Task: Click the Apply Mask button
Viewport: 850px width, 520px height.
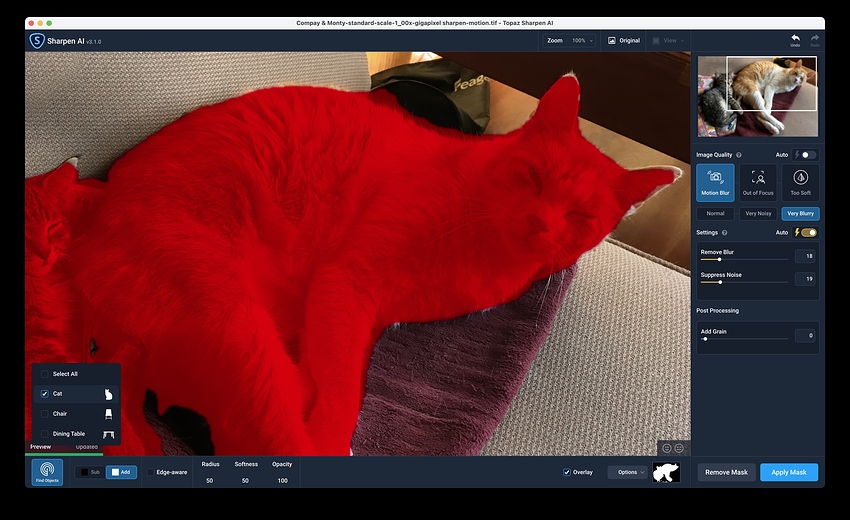Action: (x=789, y=472)
